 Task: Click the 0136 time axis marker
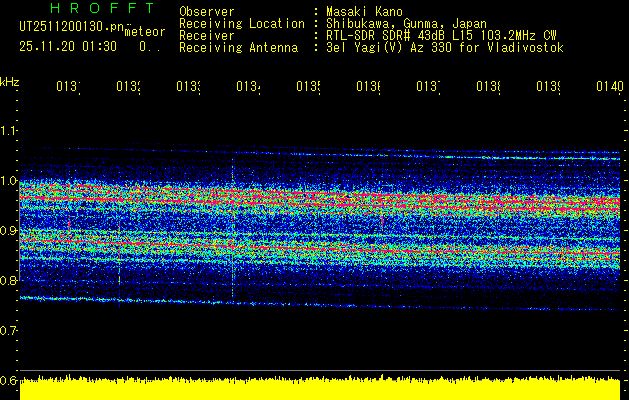369,87
